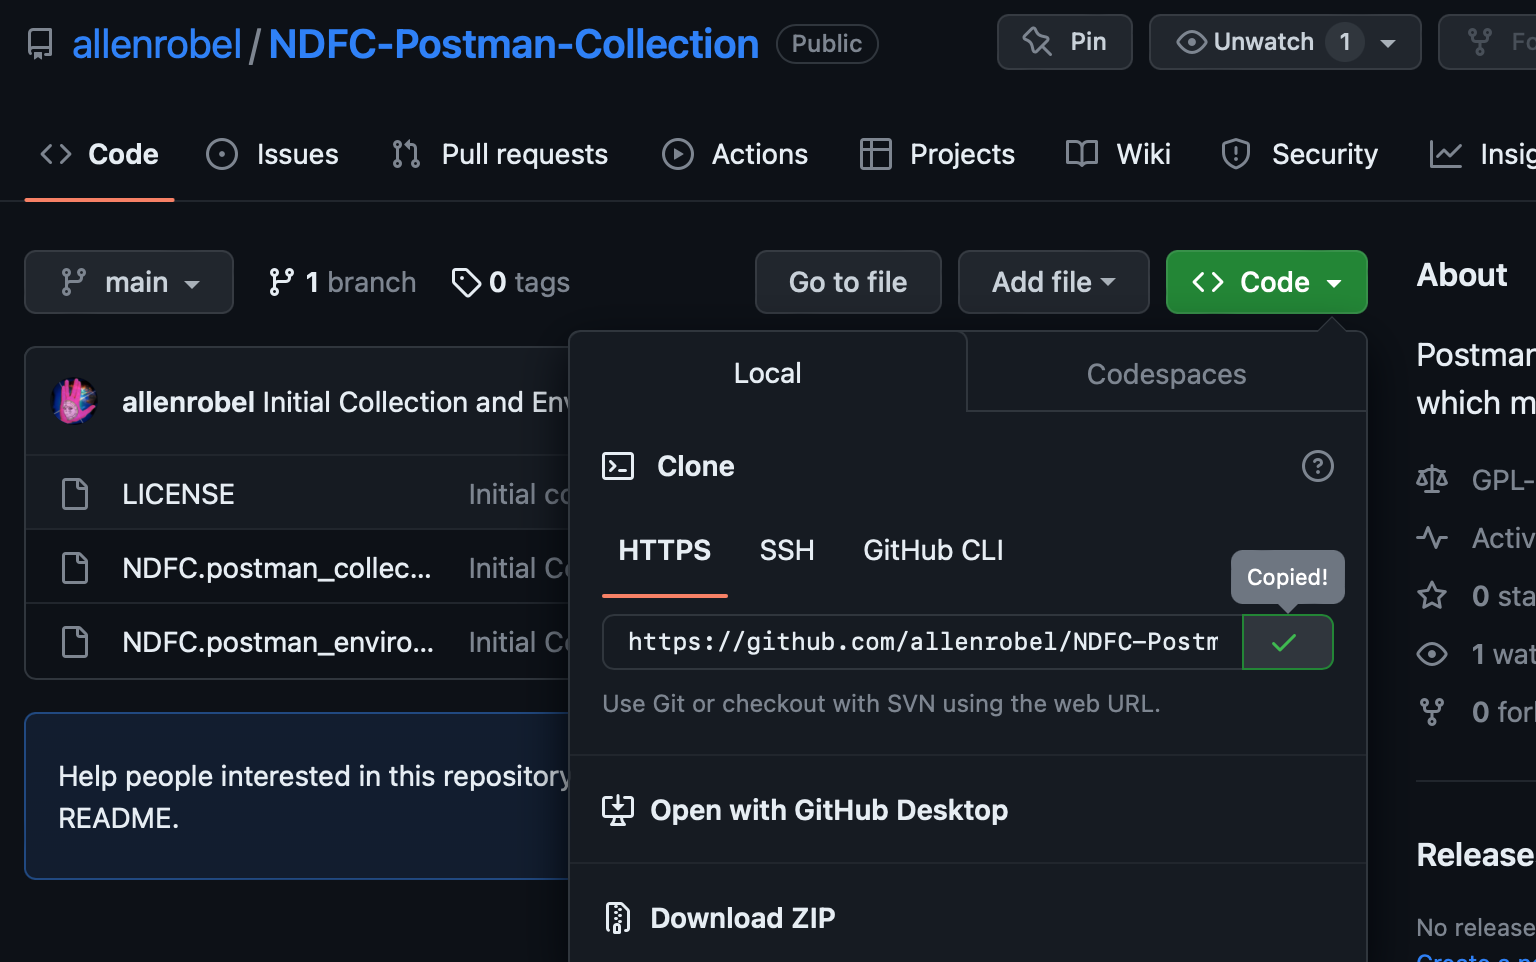1536x962 pixels.
Task: Click the file icon beside NDFC.postman_collec...
Action: click(75, 568)
